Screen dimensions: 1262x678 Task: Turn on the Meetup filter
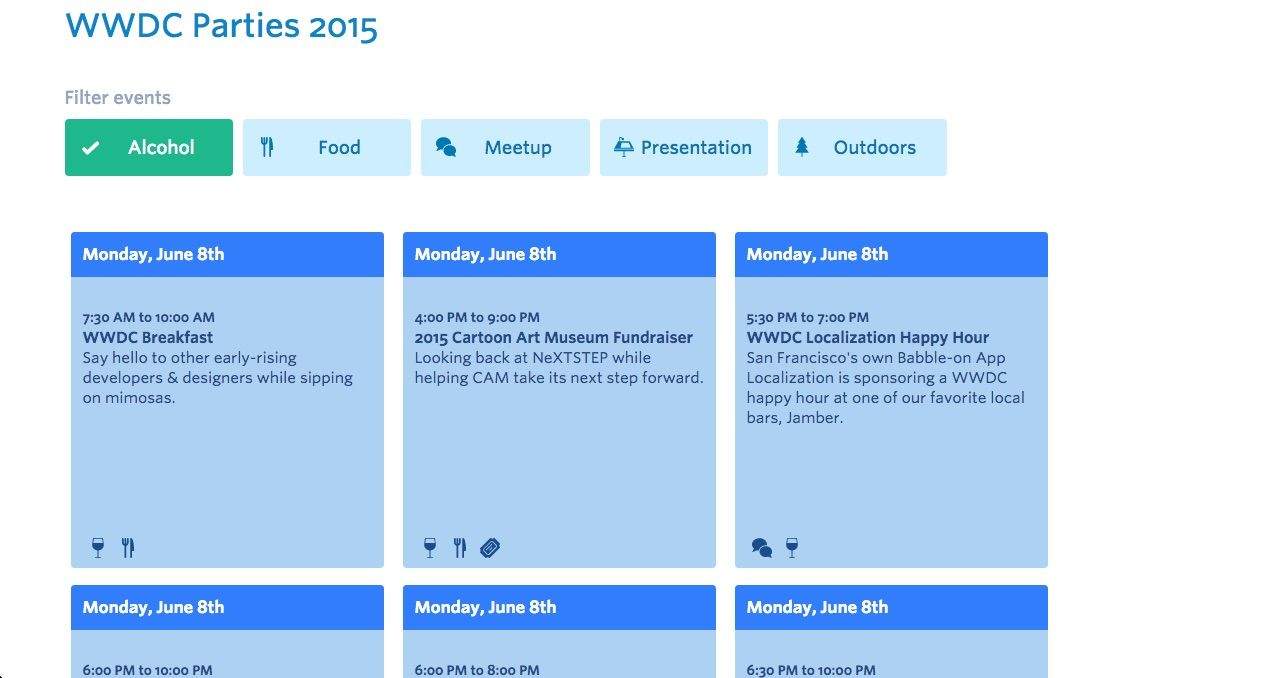505,148
